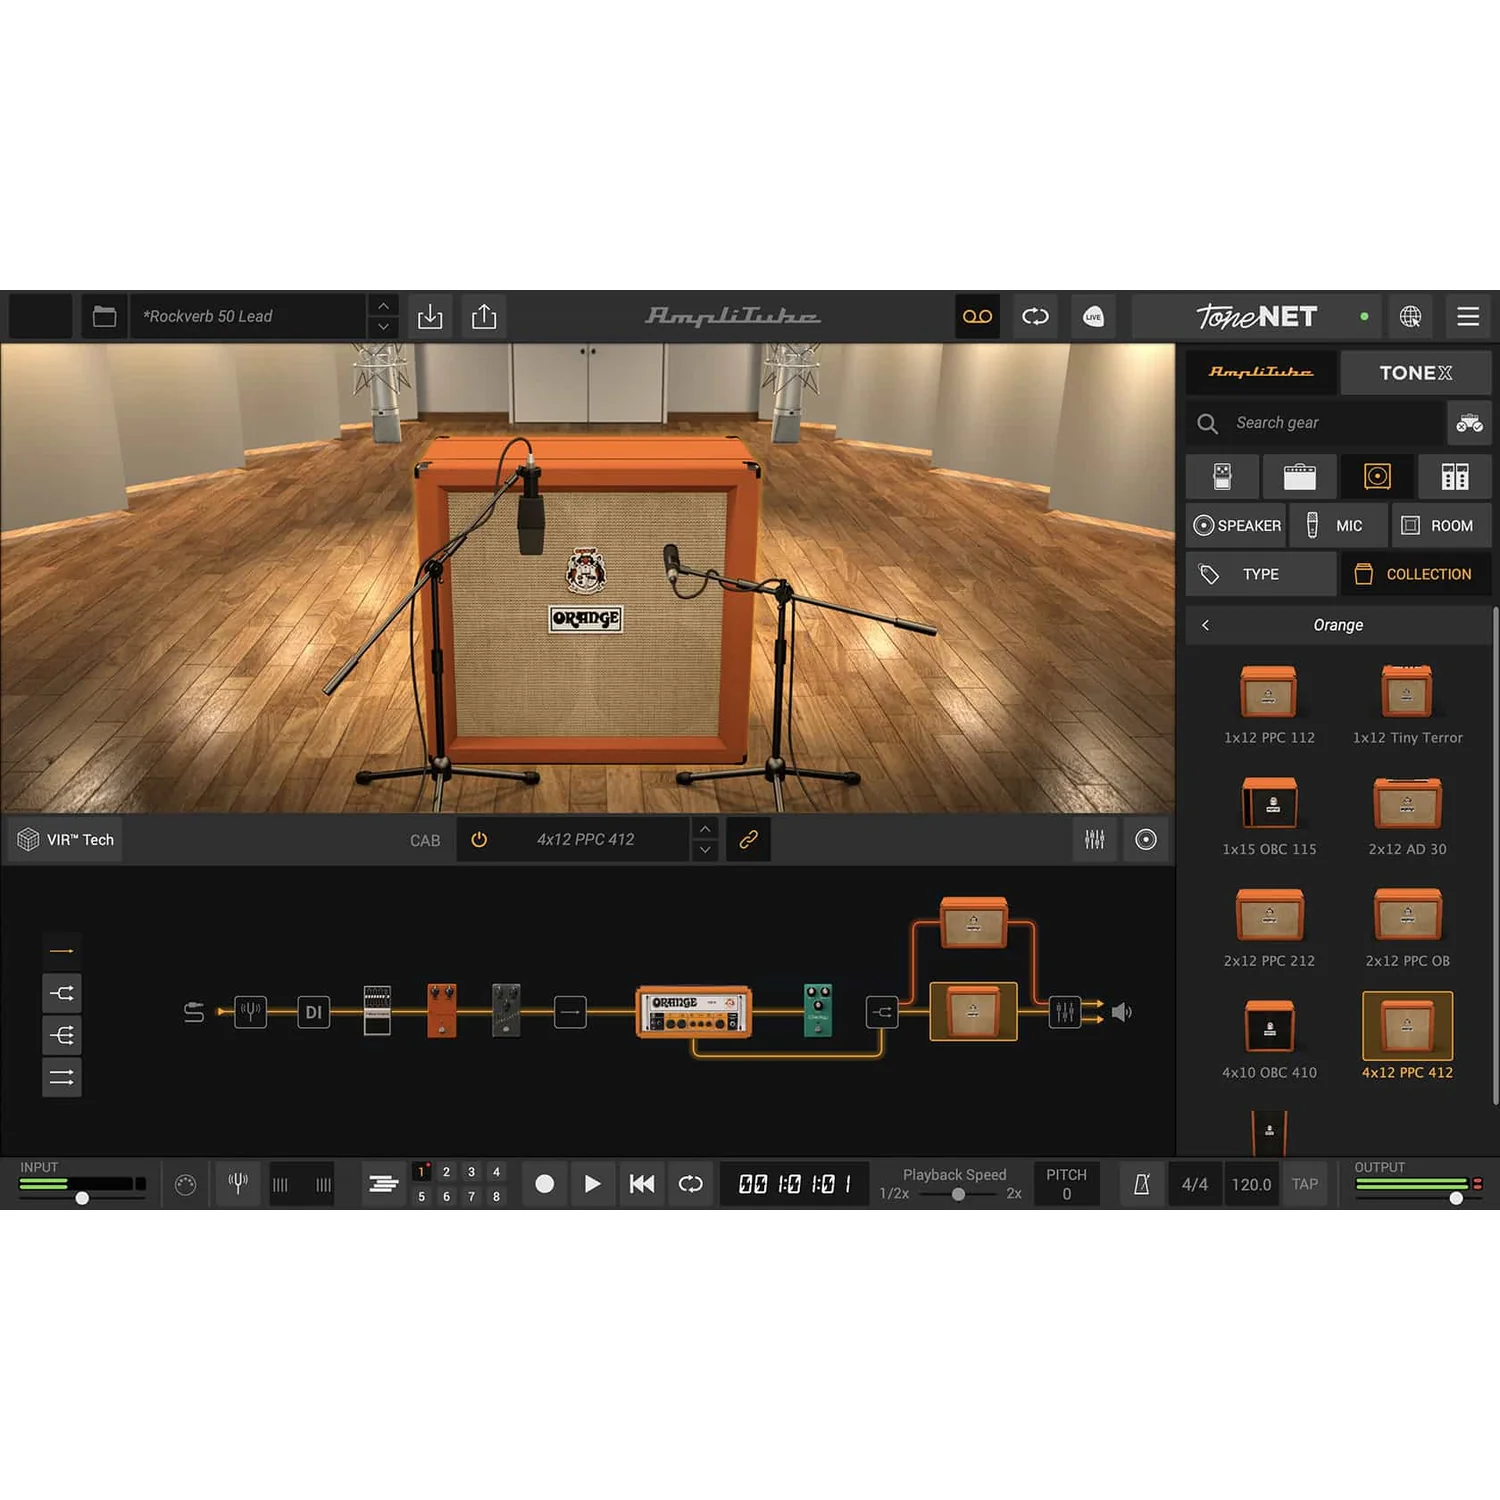Open the cab mixer faders icon
The width and height of the screenshot is (1500, 1500).
(1095, 840)
